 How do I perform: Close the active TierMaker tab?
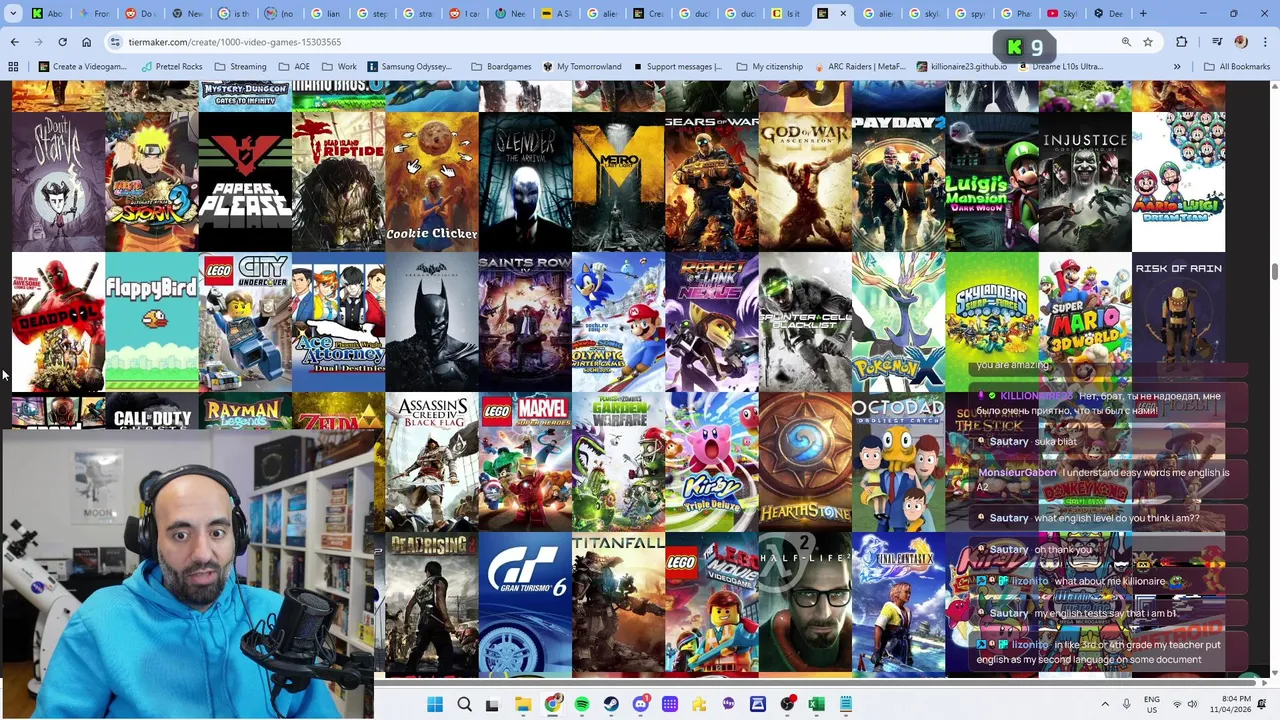pos(843,13)
